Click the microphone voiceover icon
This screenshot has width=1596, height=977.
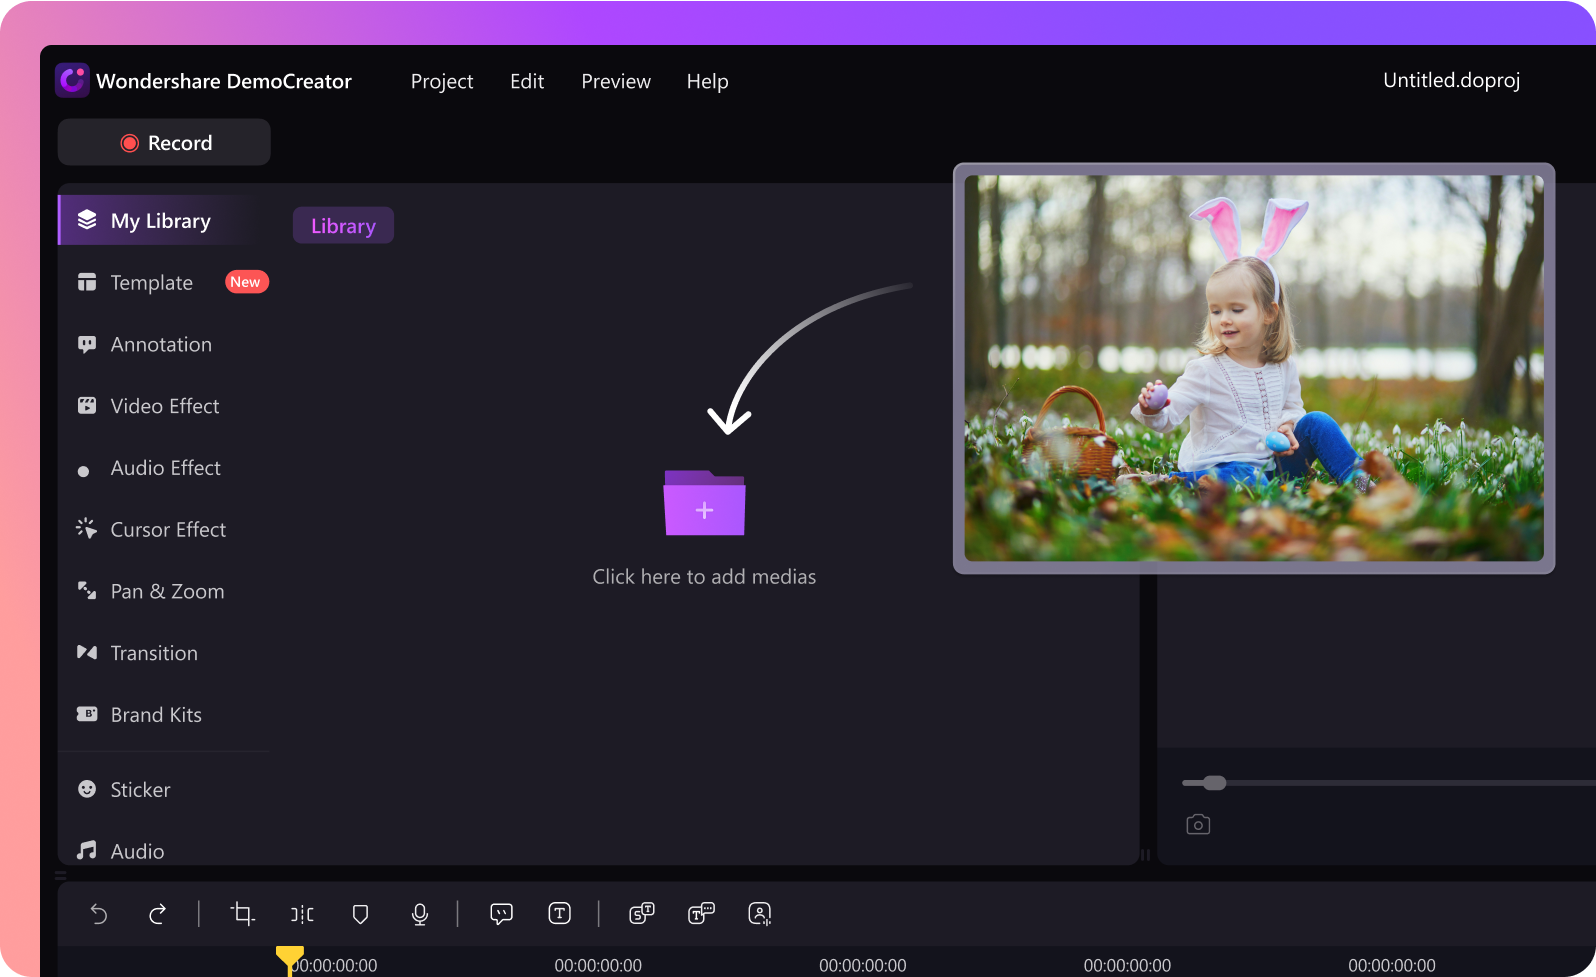[420, 914]
